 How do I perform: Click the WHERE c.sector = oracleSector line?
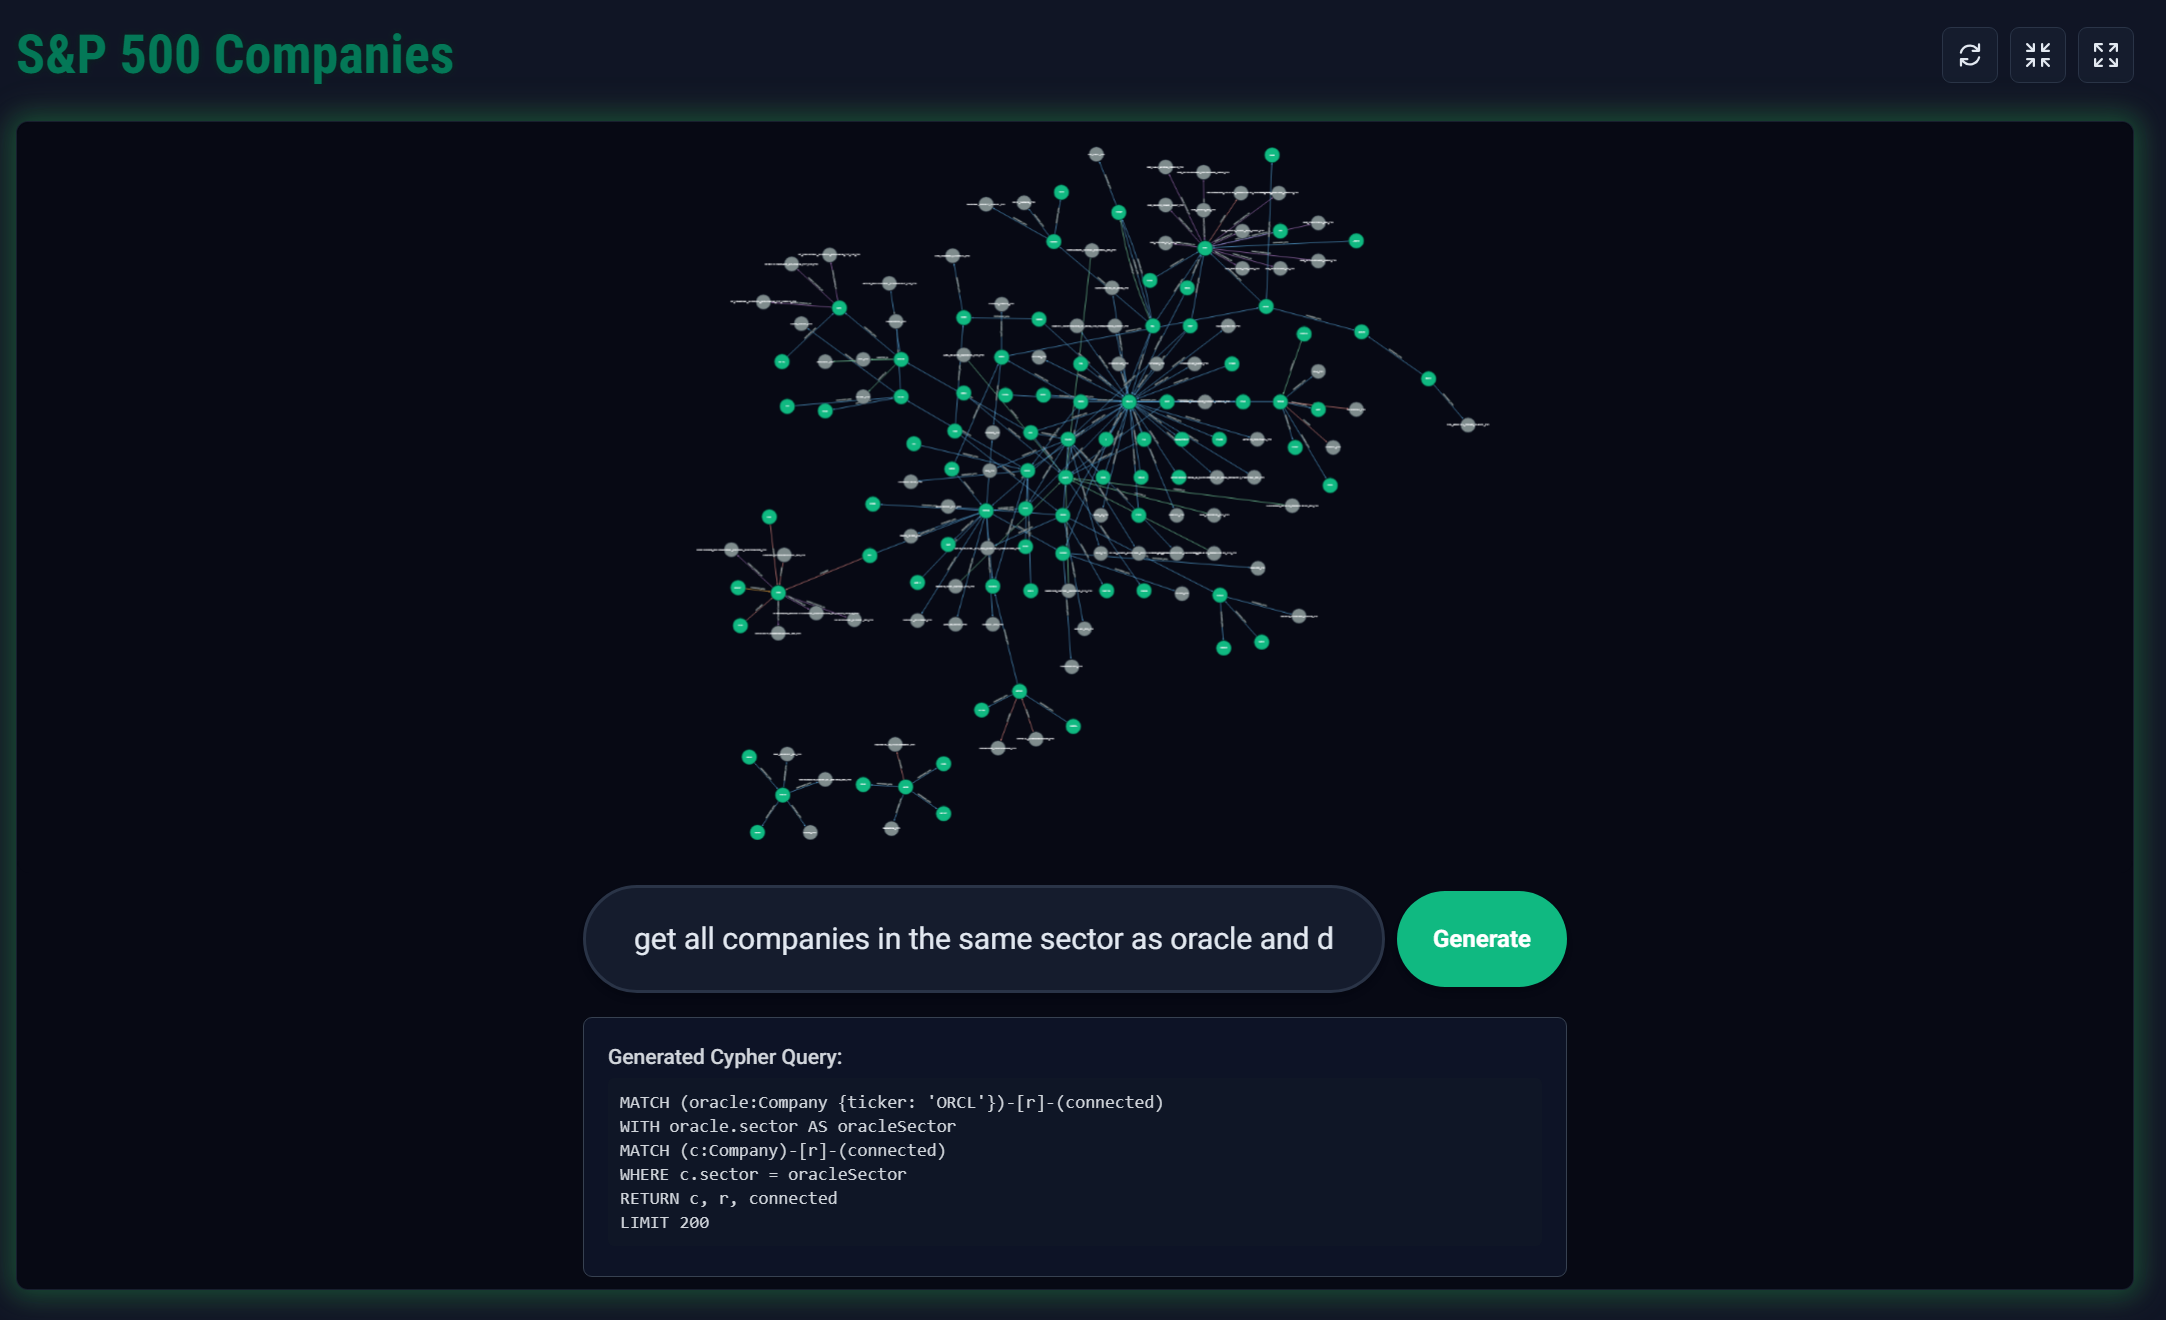point(762,1174)
